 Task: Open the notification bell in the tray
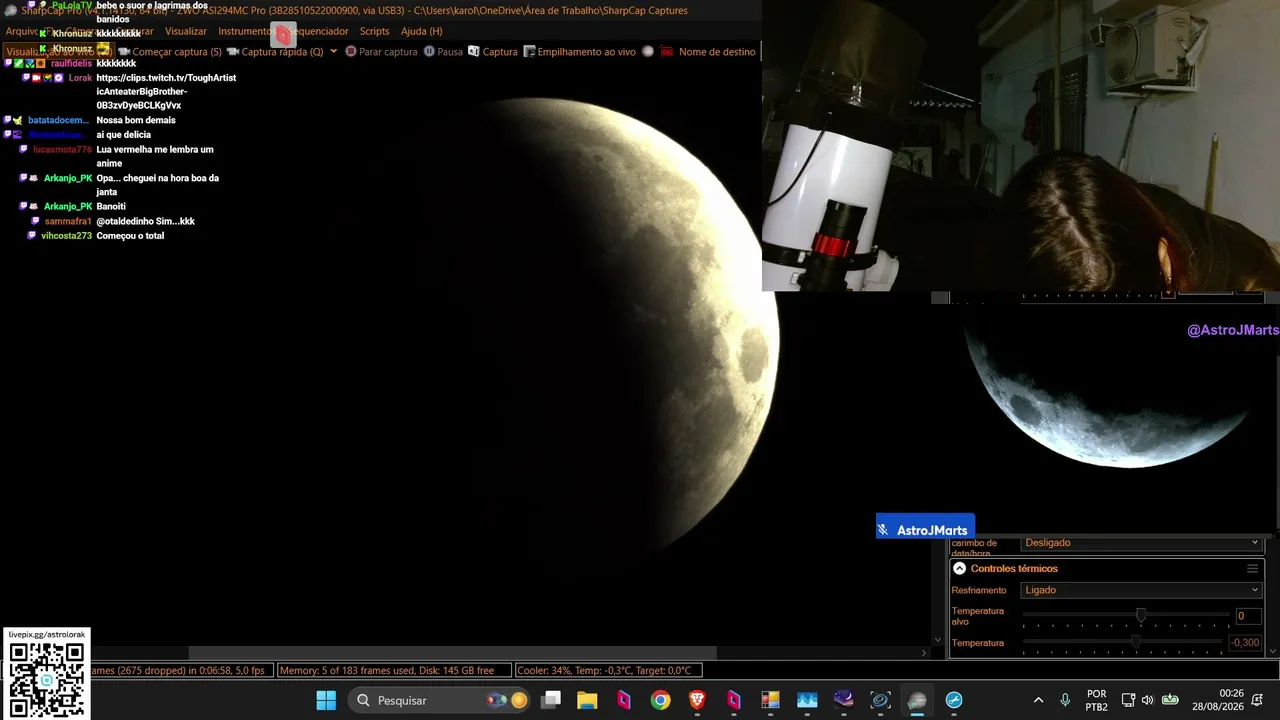[1260, 700]
